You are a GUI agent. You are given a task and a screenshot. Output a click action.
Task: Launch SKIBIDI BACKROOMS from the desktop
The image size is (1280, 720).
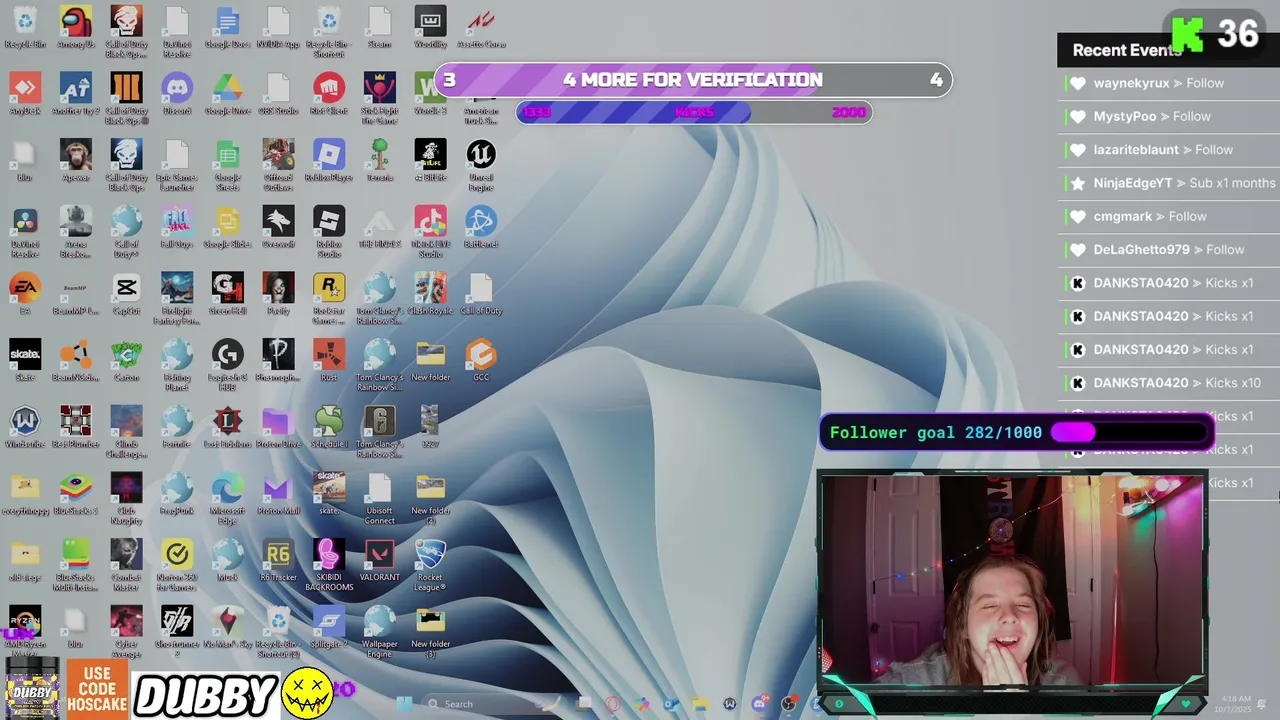tap(329, 565)
